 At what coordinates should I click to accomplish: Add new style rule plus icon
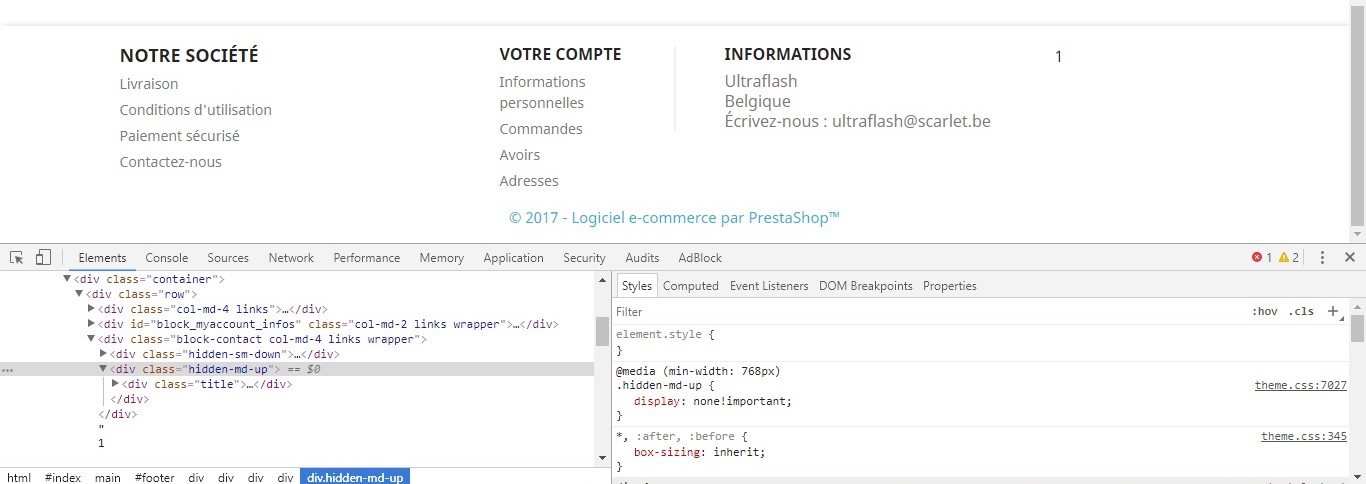click(1333, 312)
